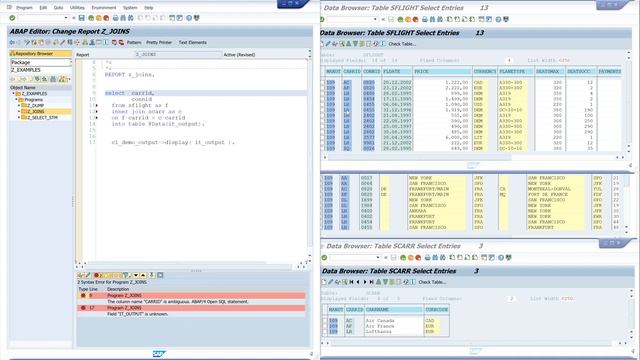Image resolution: width=640 pixels, height=360 pixels.
Task: Open the Utilities menu
Action: click(x=77, y=8)
